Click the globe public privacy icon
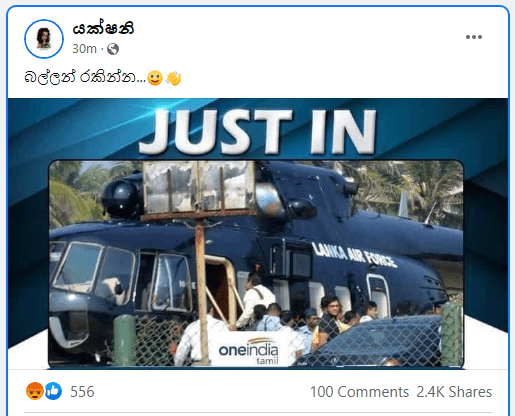The height and width of the screenshot is (416, 515). 113,49
